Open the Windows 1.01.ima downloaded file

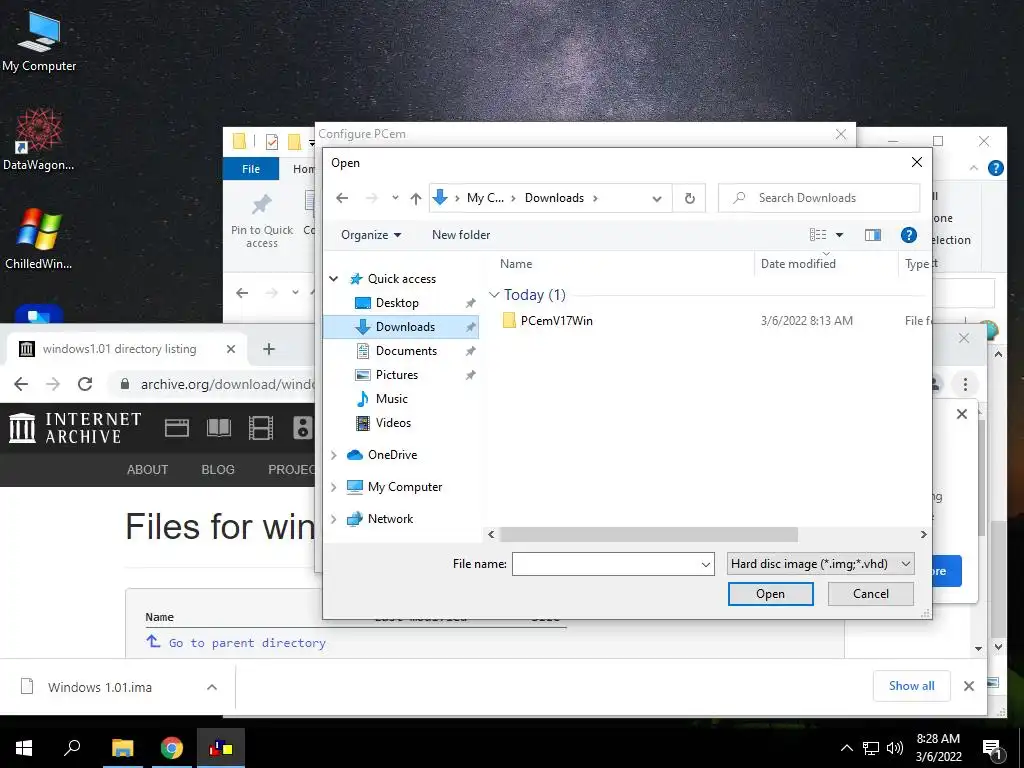point(99,687)
